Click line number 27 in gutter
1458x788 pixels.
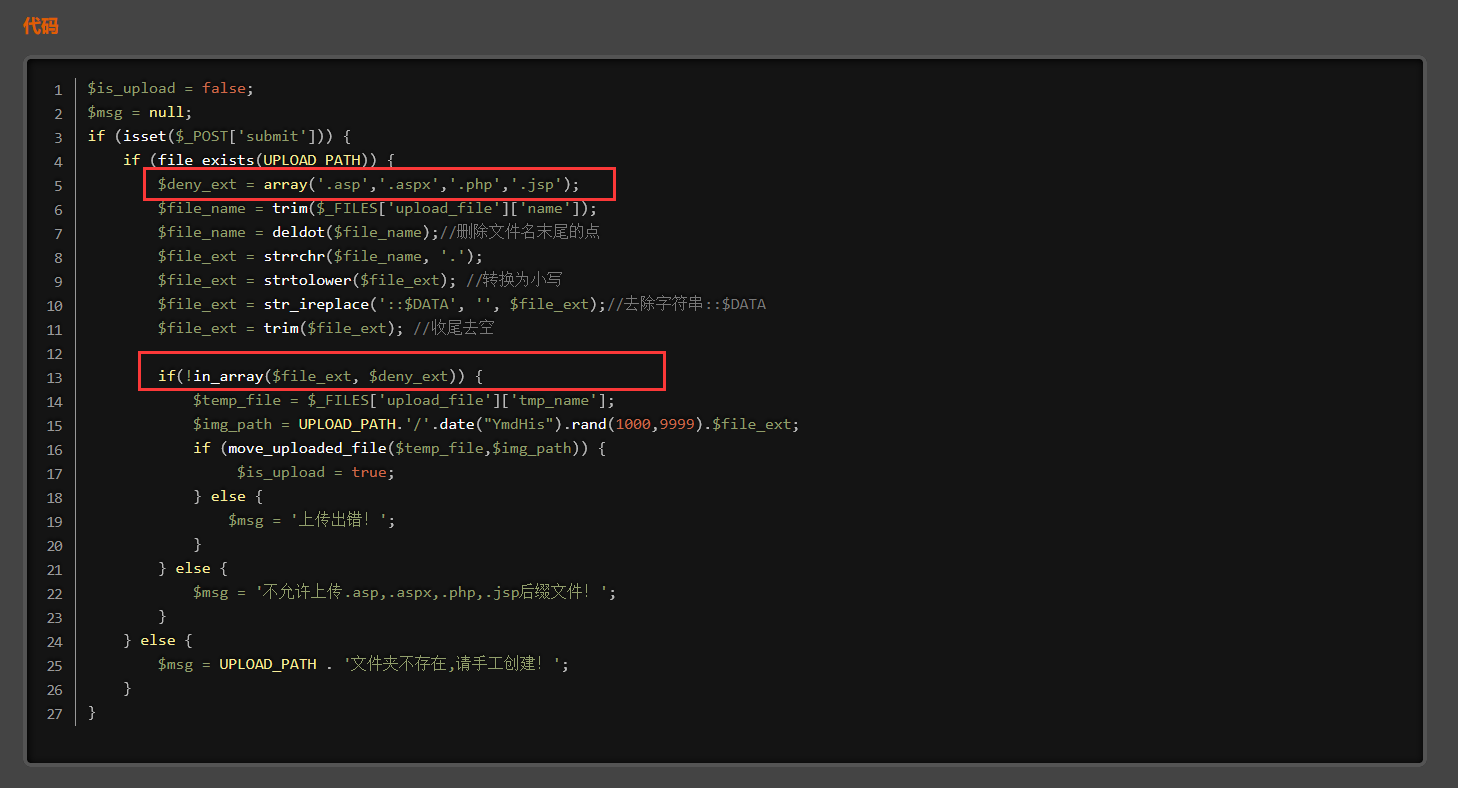(x=54, y=713)
